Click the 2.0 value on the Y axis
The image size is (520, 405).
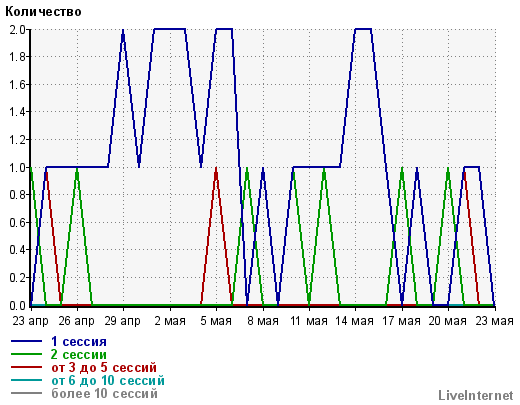tap(17, 30)
